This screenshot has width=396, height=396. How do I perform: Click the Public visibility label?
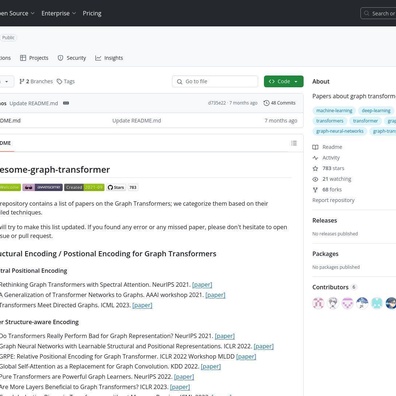tap(8, 38)
